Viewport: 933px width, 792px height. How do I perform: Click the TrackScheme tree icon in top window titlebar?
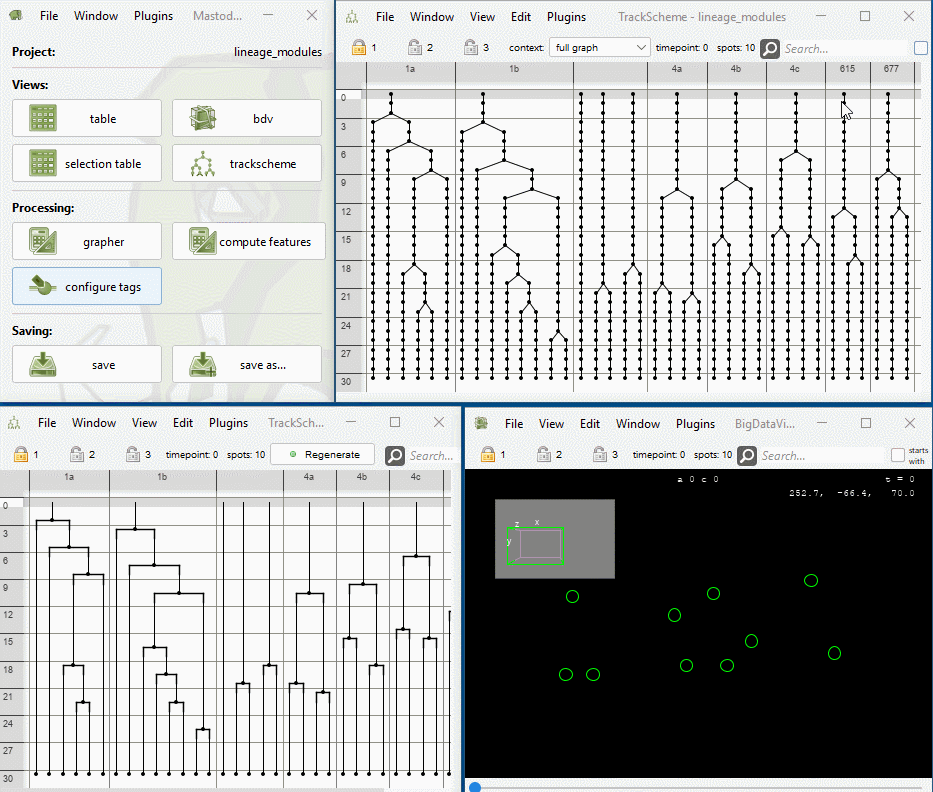(x=352, y=17)
